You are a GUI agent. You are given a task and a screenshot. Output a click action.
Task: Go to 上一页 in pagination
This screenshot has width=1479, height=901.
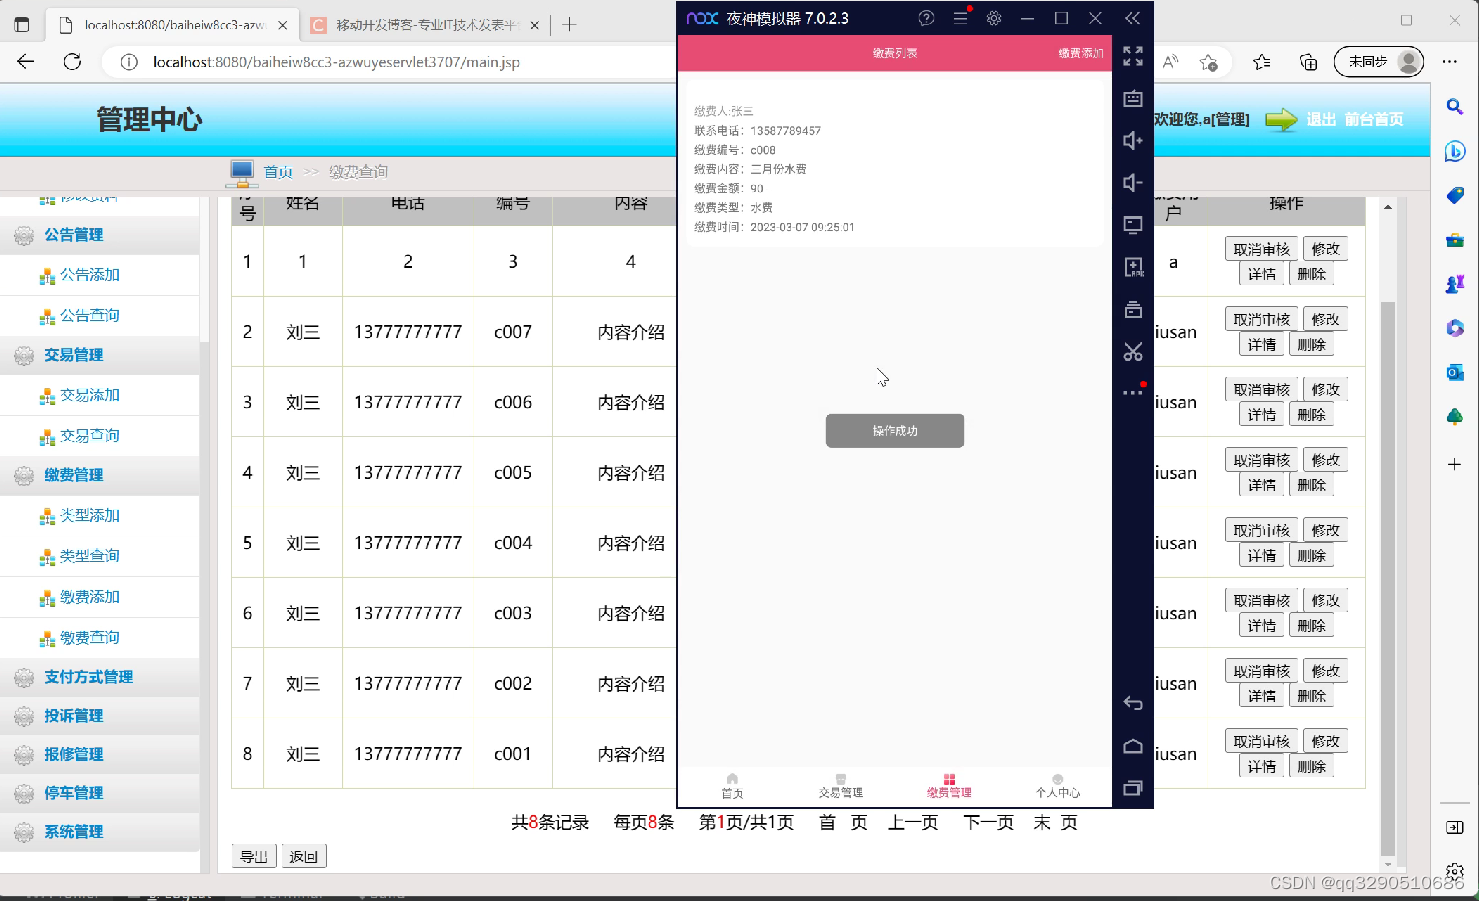pyautogui.click(x=913, y=823)
